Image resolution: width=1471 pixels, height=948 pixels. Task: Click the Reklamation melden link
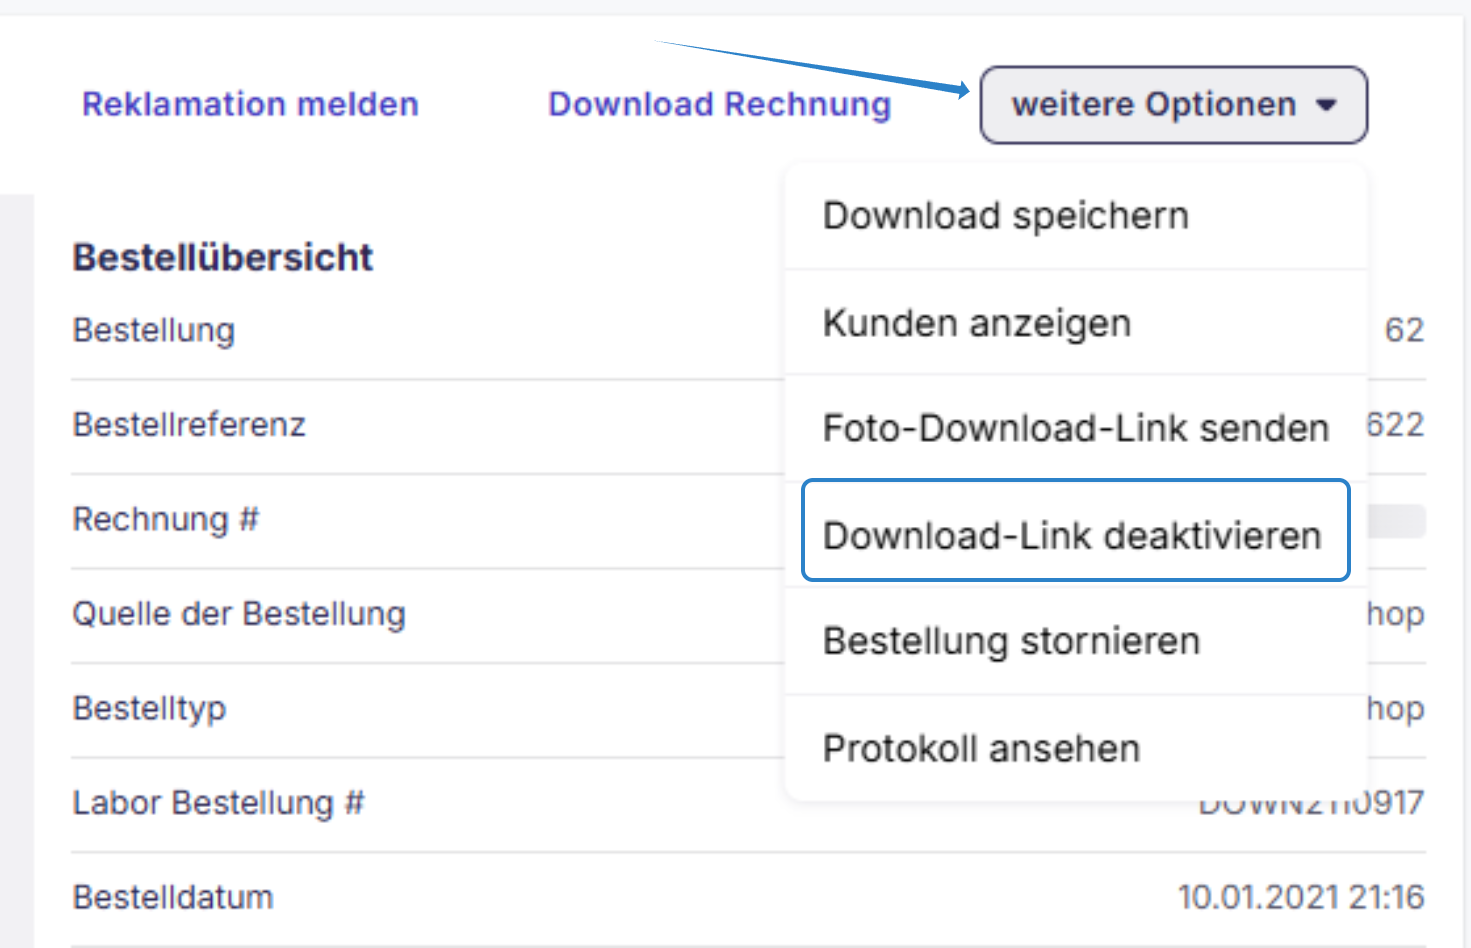click(x=250, y=104)
